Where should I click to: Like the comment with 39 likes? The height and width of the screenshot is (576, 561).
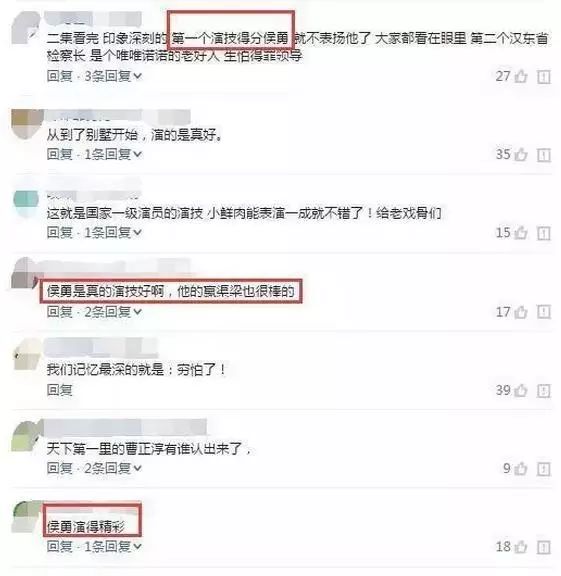click(x=521, y=390)
